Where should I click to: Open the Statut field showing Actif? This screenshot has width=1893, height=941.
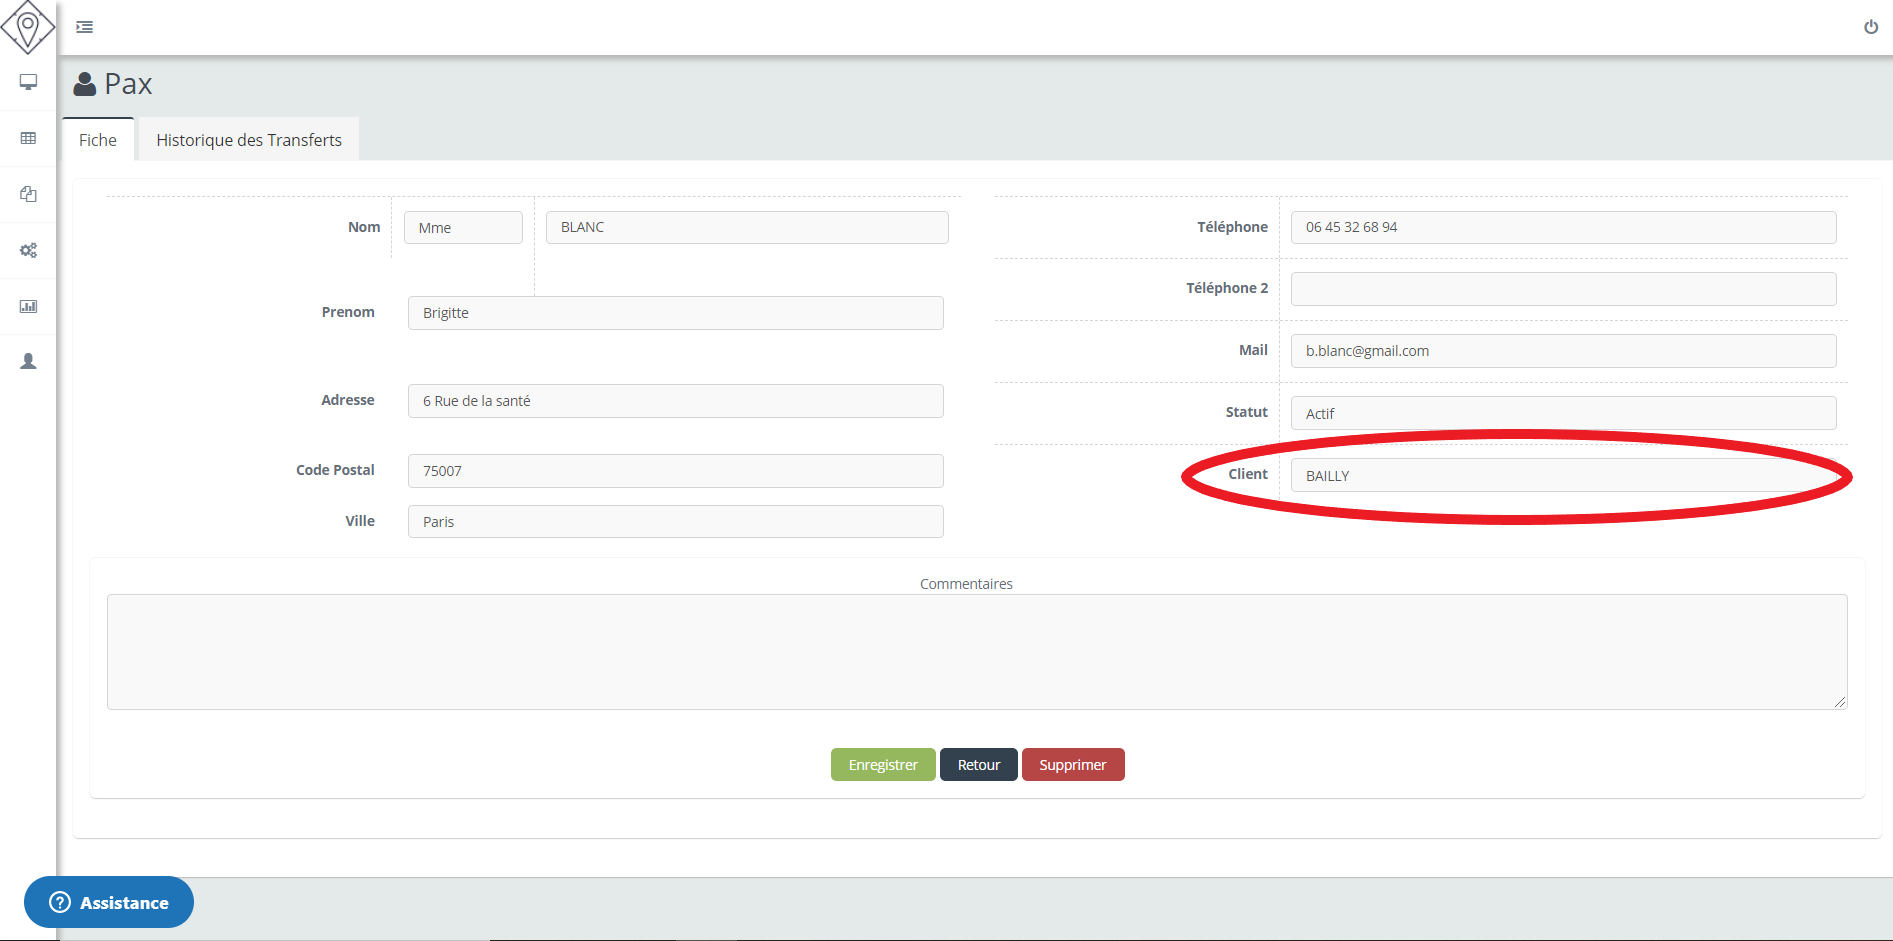(1562, 413)
